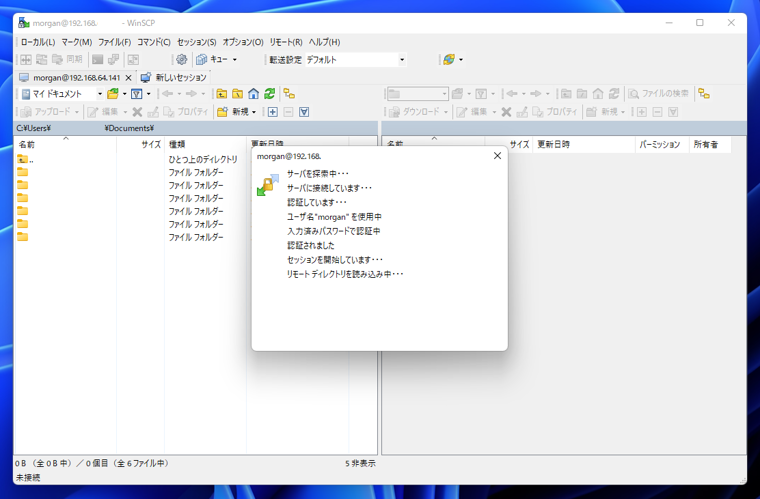
Task: Close the morgan@192.168.64.141 session tab
Action: pos(128,78)
